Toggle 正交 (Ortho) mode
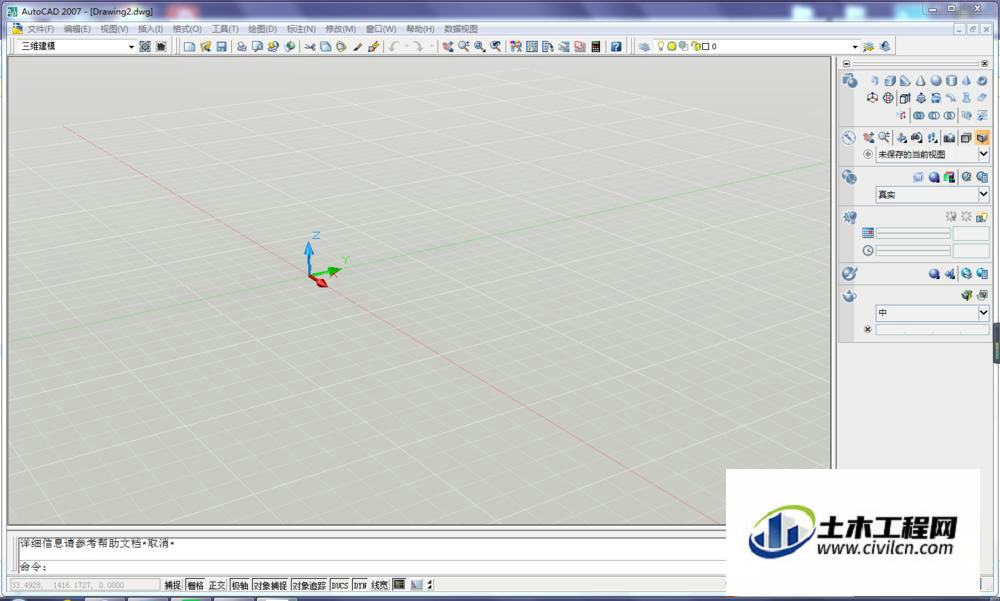This screenshot has width=1000, height=601. [x=217, y=585]
